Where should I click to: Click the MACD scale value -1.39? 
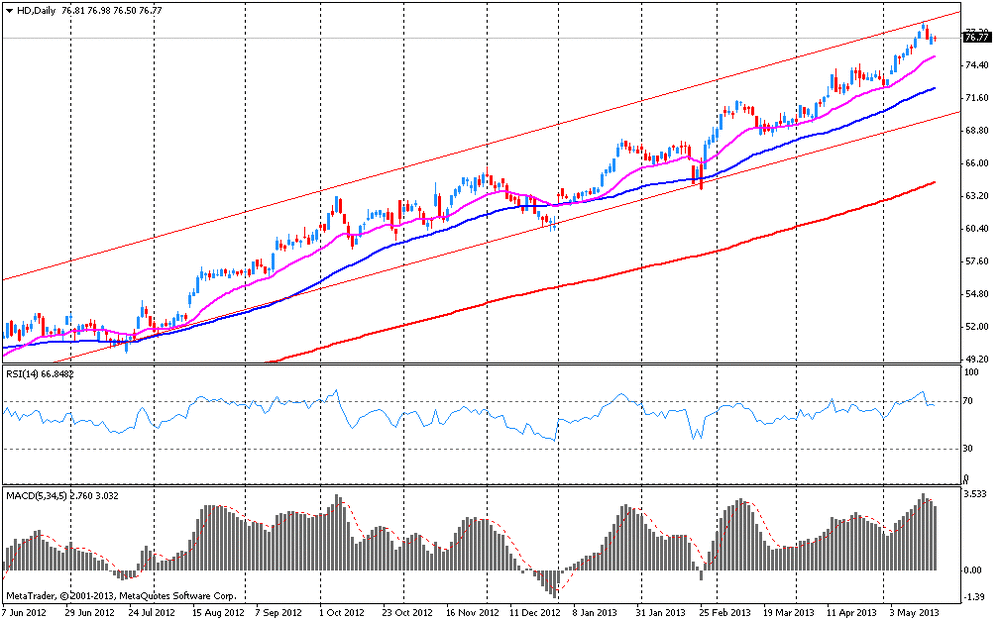point(975,597)
